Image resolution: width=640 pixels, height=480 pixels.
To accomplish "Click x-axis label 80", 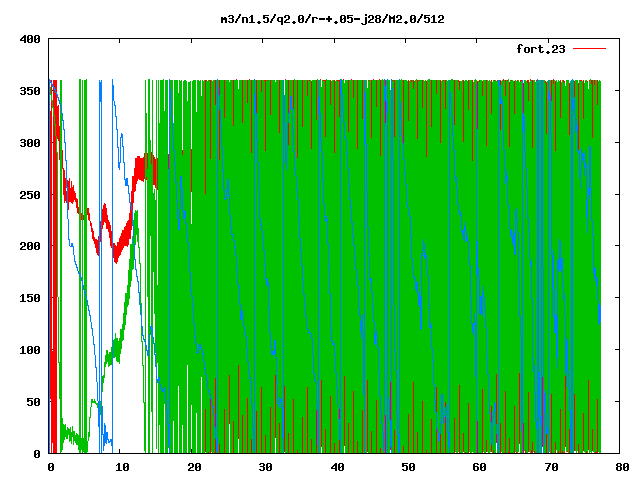I will [622, 467].
